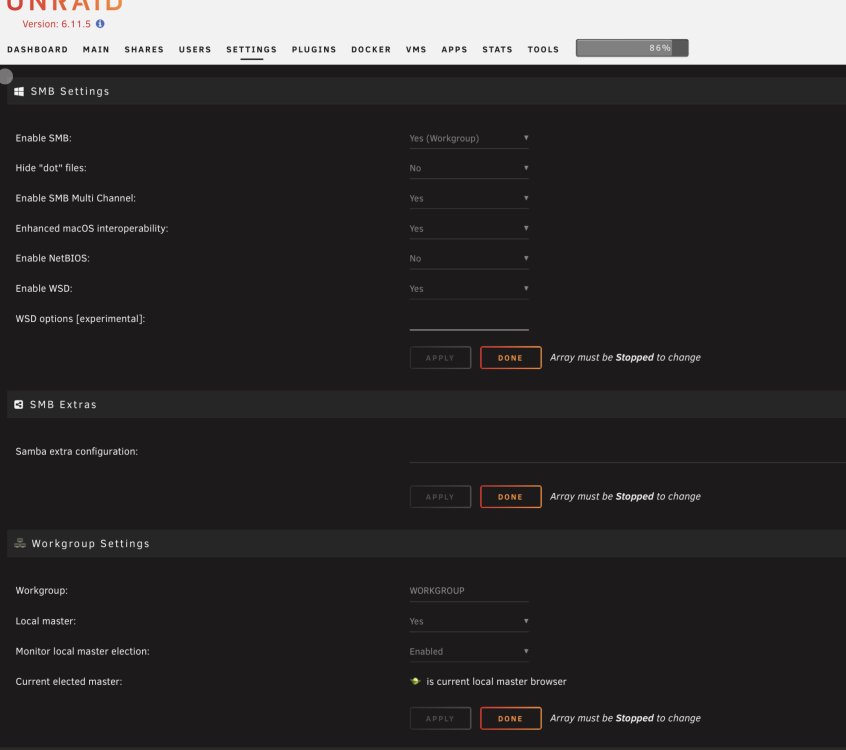Click the SMB Settings section header
Screen dimensions: 846x750
(x=426, y=91)
